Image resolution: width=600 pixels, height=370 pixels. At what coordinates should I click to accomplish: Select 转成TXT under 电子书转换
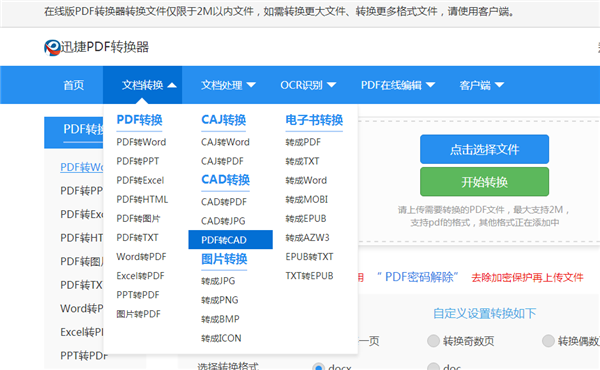pyautogui.click(x=302, y=161)
